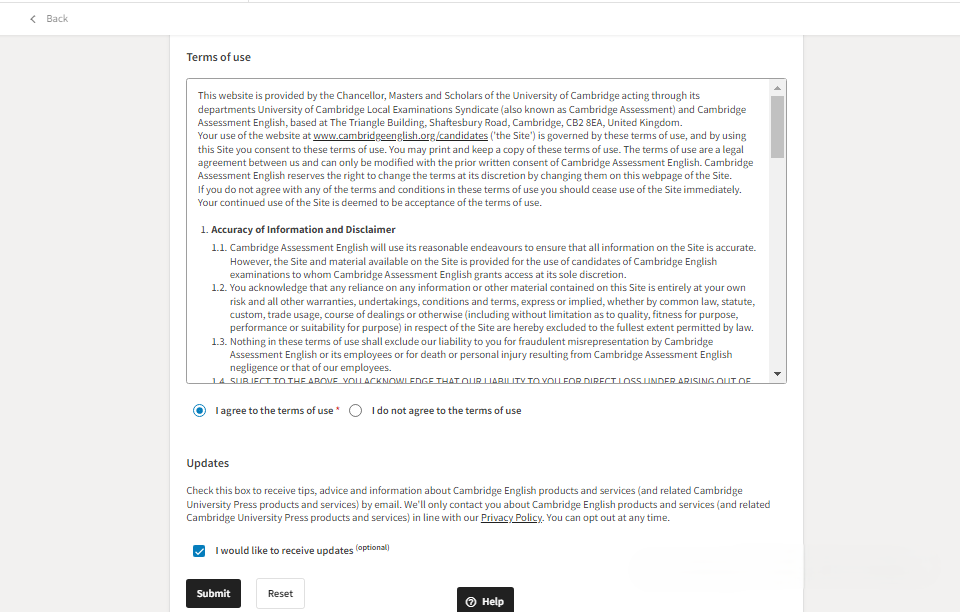The image size is (960, 612).
Task: Click the terms box scroll-up arrow
Action: (x=778, y=89)
